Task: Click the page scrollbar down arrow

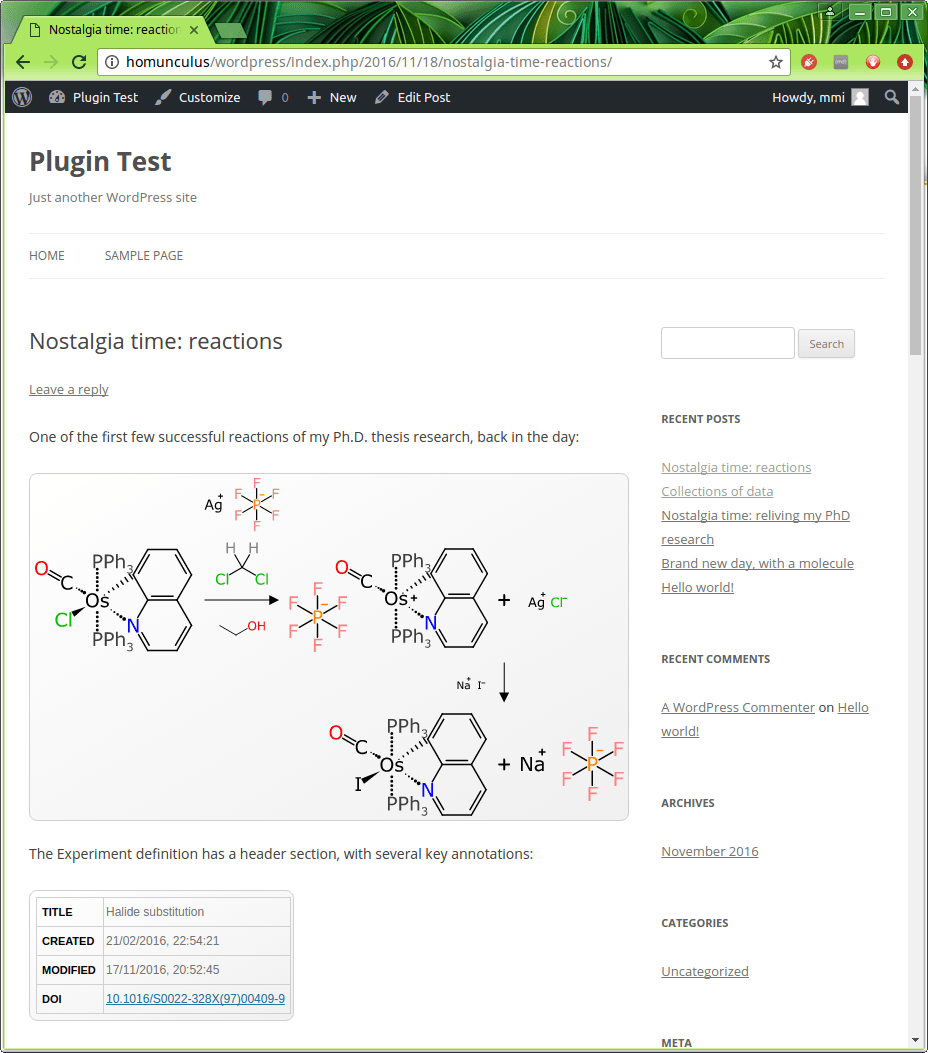Action: pos(916,1040)
